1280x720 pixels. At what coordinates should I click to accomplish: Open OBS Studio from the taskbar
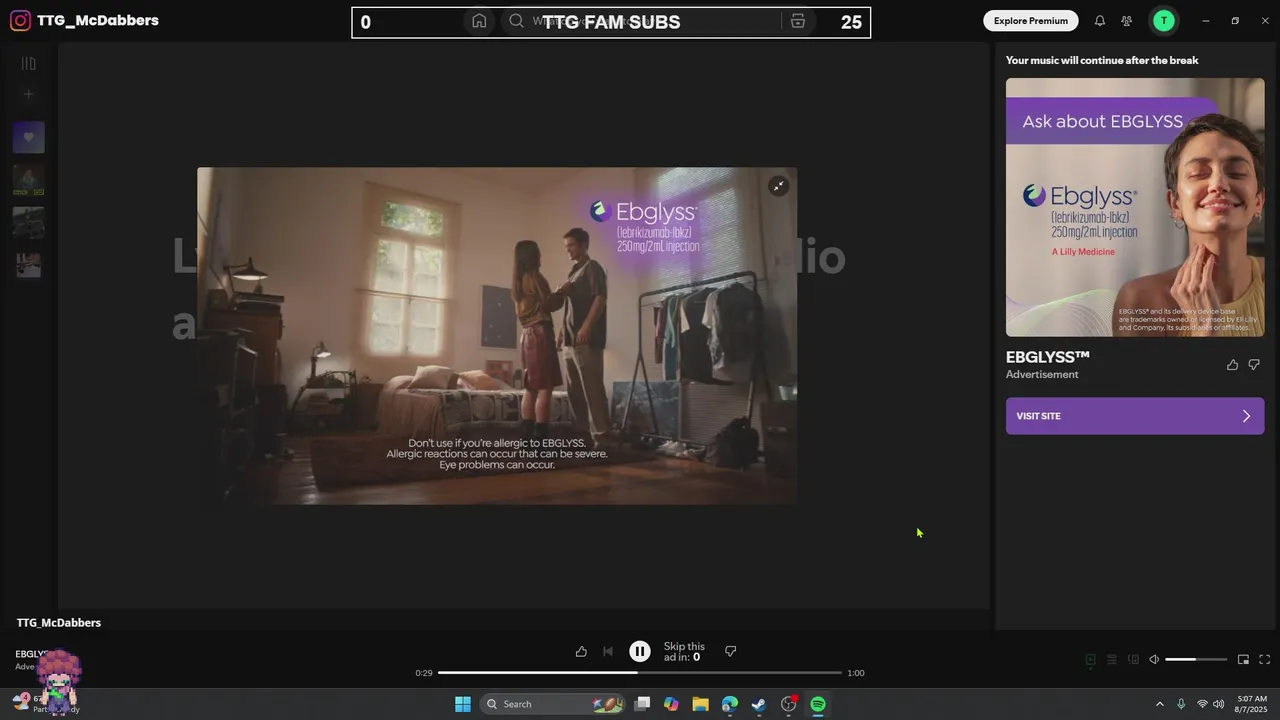click(x=789, y=704)
